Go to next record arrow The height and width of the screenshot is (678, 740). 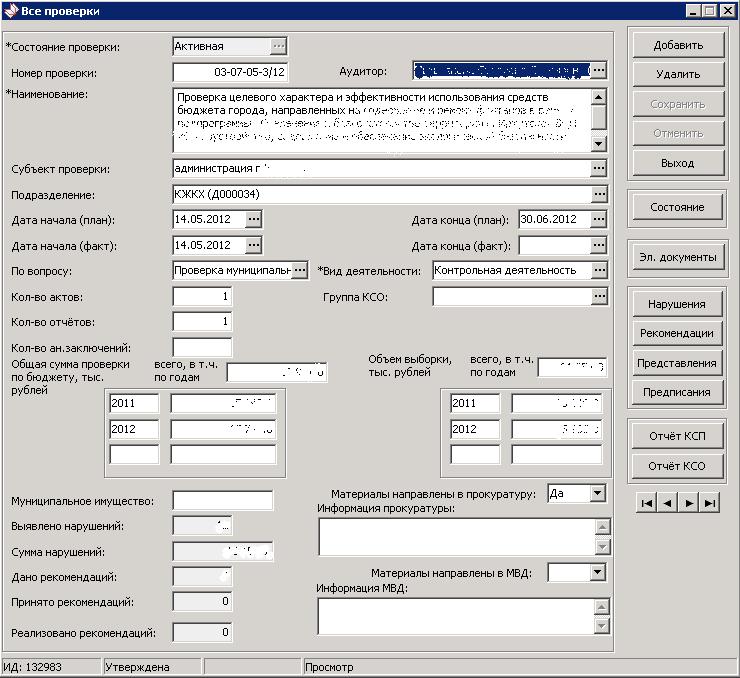click(x=689, y=503)
